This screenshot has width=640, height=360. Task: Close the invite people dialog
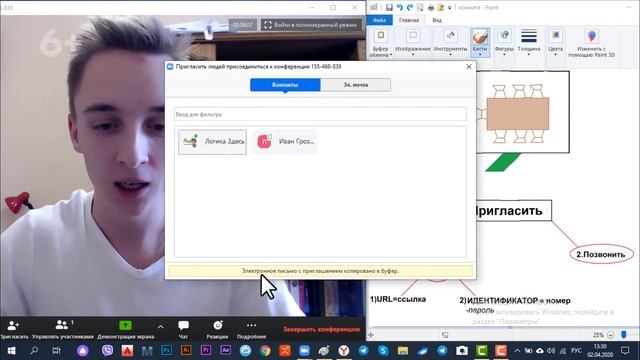click(469, 67)
